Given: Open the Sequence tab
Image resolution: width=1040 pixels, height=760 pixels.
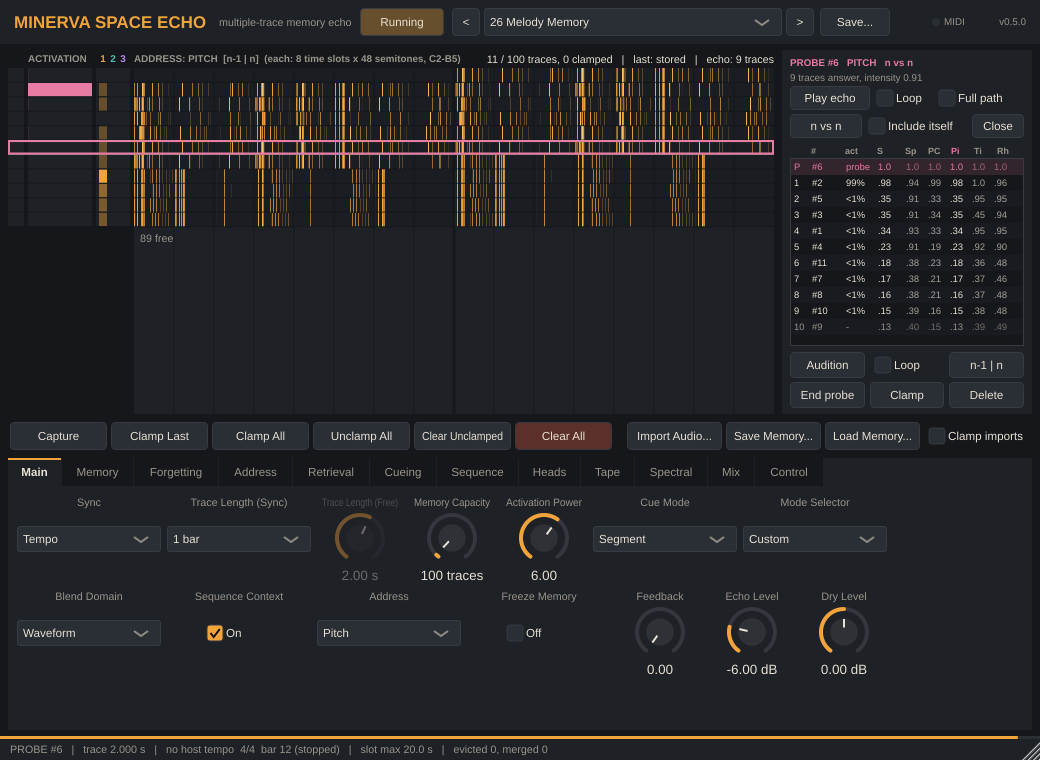Looking at the screenshot, I should tap(478, 472).
